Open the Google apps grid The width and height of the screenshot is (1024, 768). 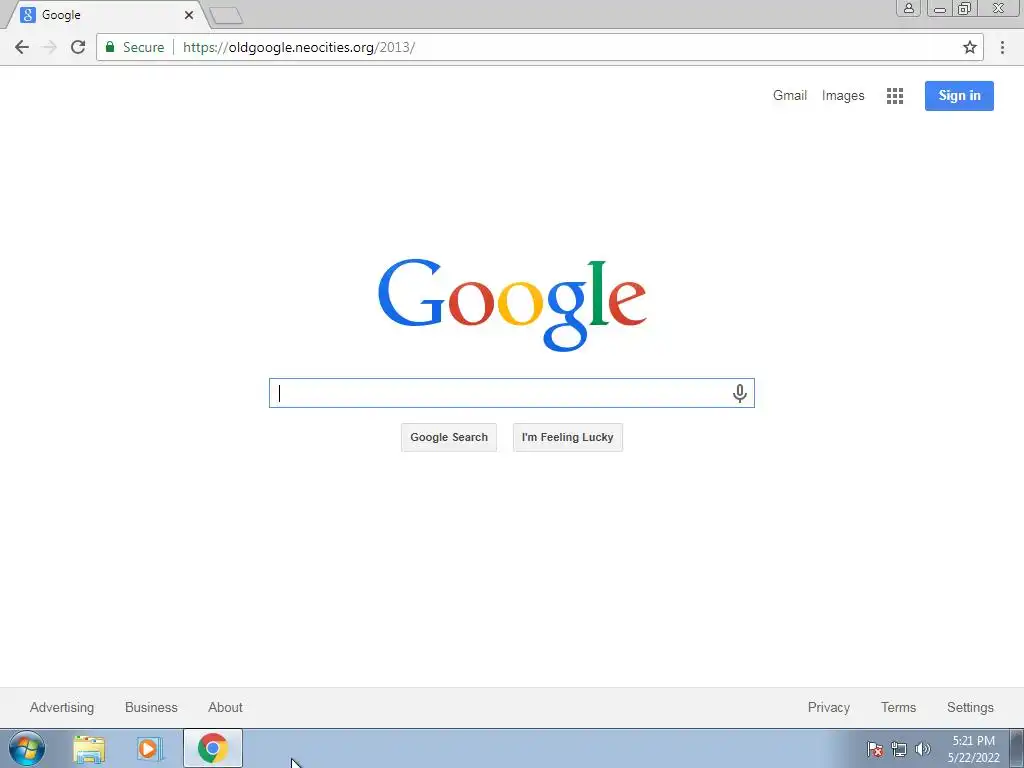coord(895,96)
